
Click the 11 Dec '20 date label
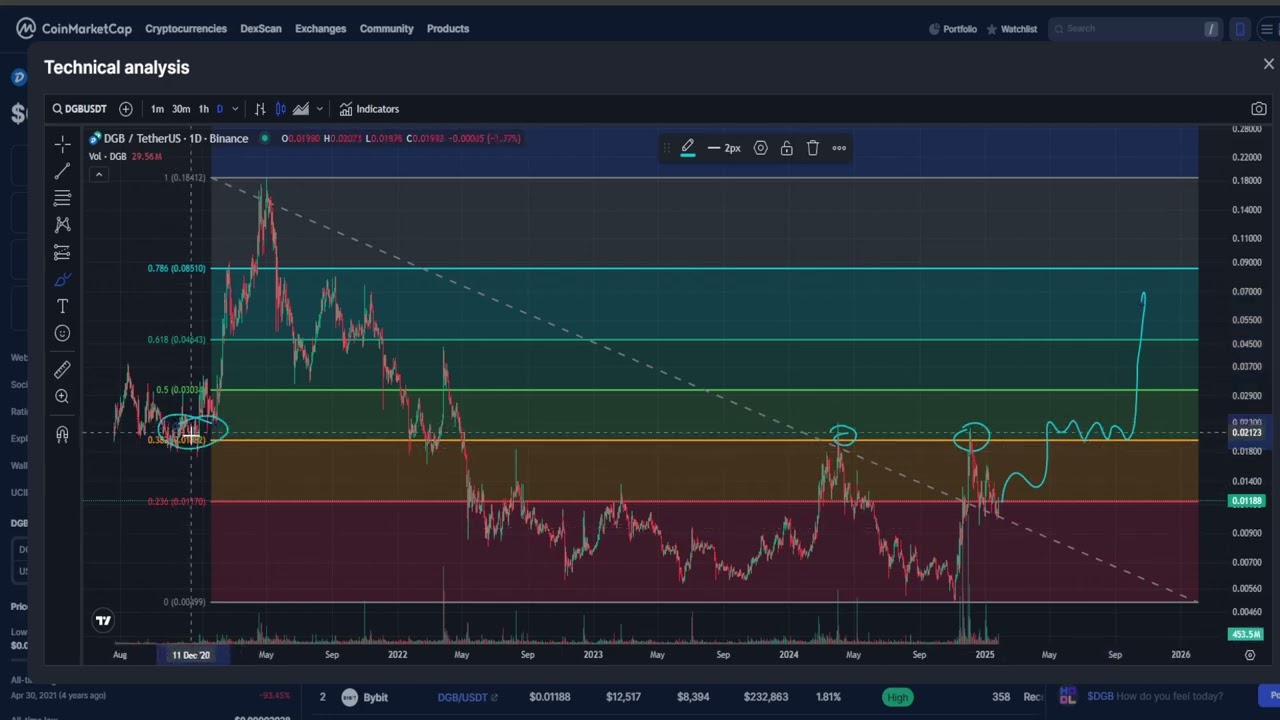coord(191,655)
